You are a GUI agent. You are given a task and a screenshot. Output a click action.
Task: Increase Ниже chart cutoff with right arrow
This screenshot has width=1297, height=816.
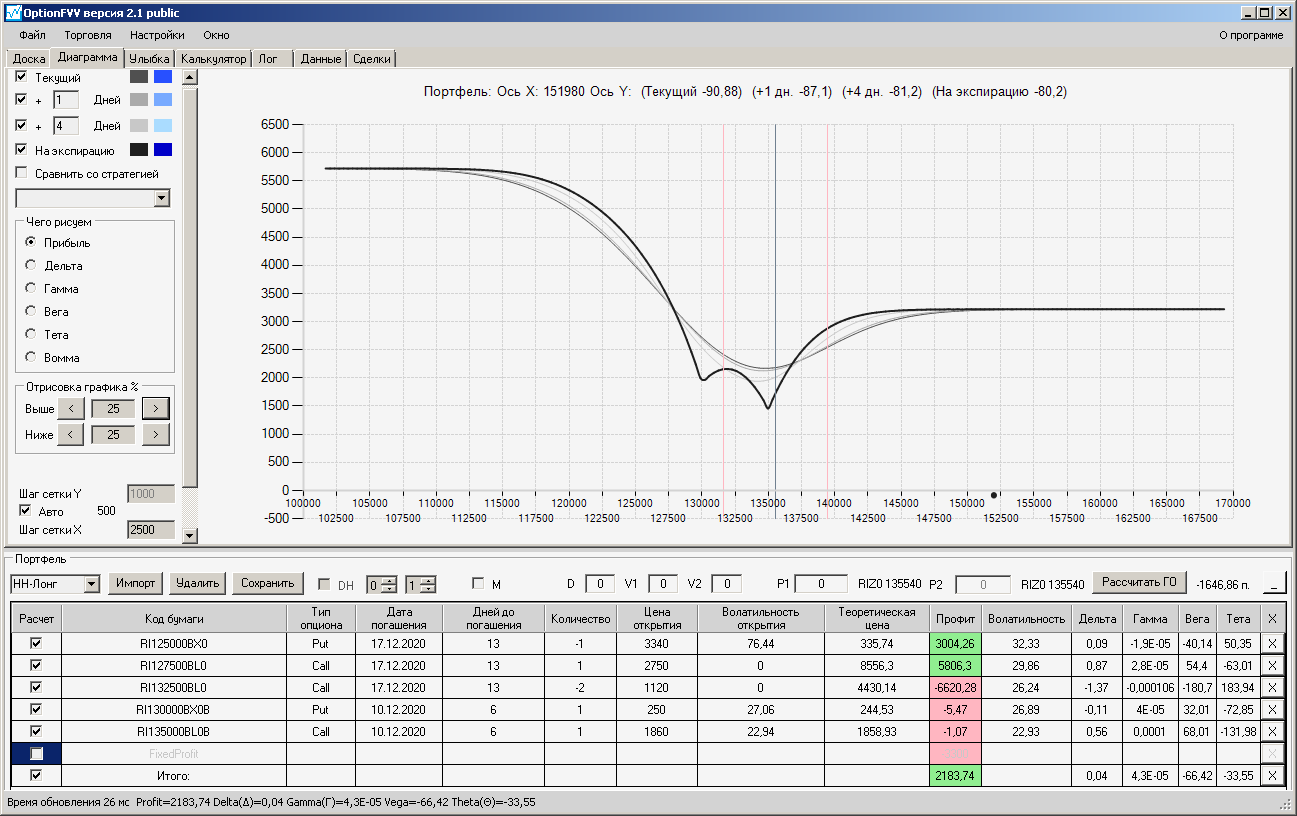click(x=156, y=435)
